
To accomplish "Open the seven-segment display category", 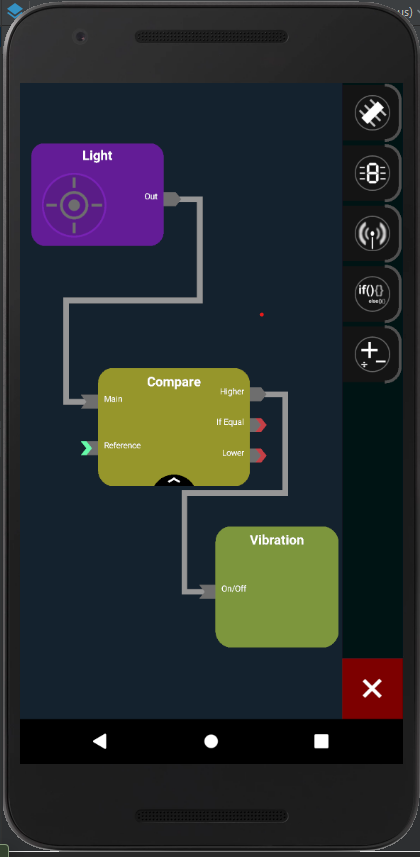I will click(372, 173).
